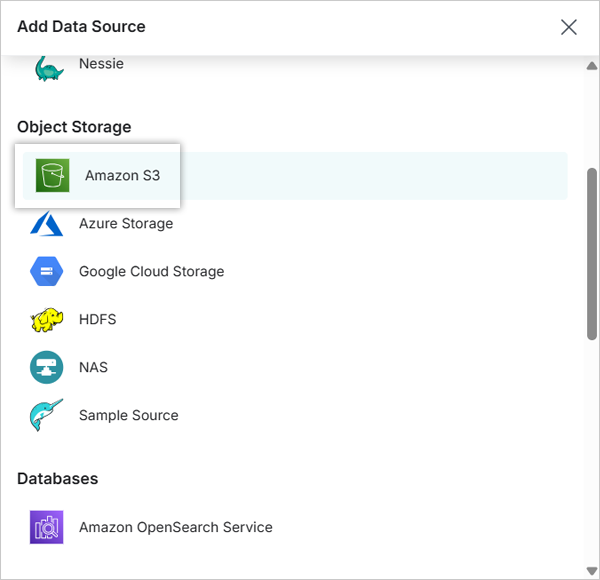
Task: Click the Amazon OpenSearch Service icon
Action: (x=46, y=527)
